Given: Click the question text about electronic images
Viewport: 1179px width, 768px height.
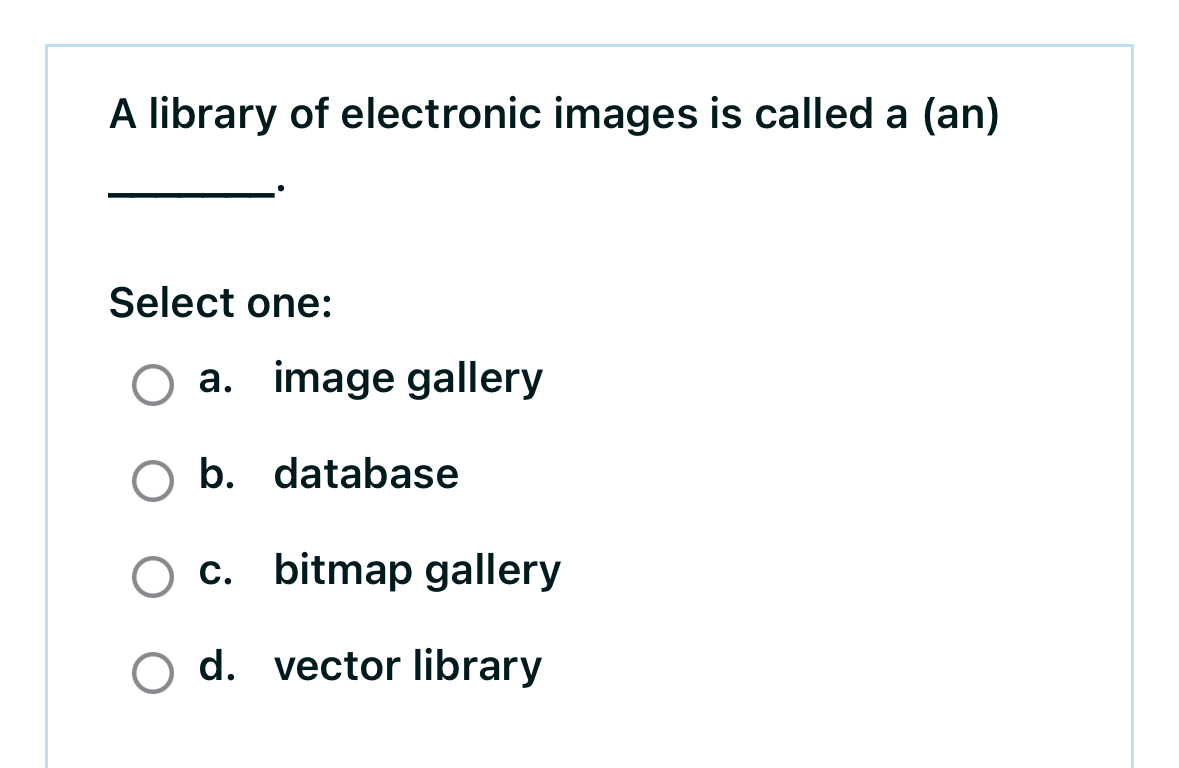Looking at the screenshot, I should pos(550,113).
